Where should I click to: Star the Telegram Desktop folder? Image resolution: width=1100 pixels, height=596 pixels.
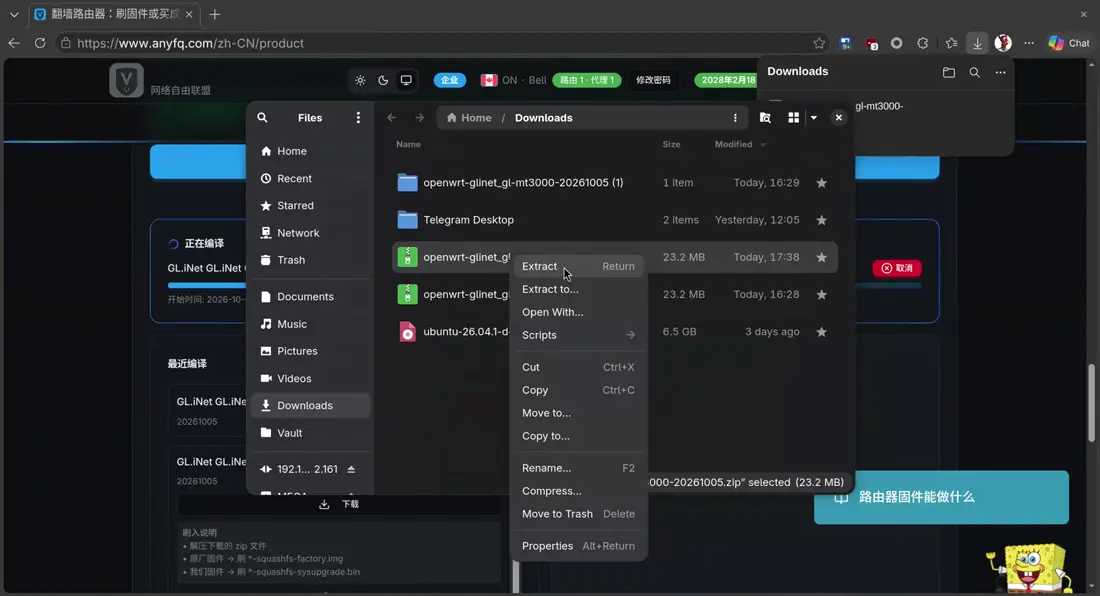point(821,220)
